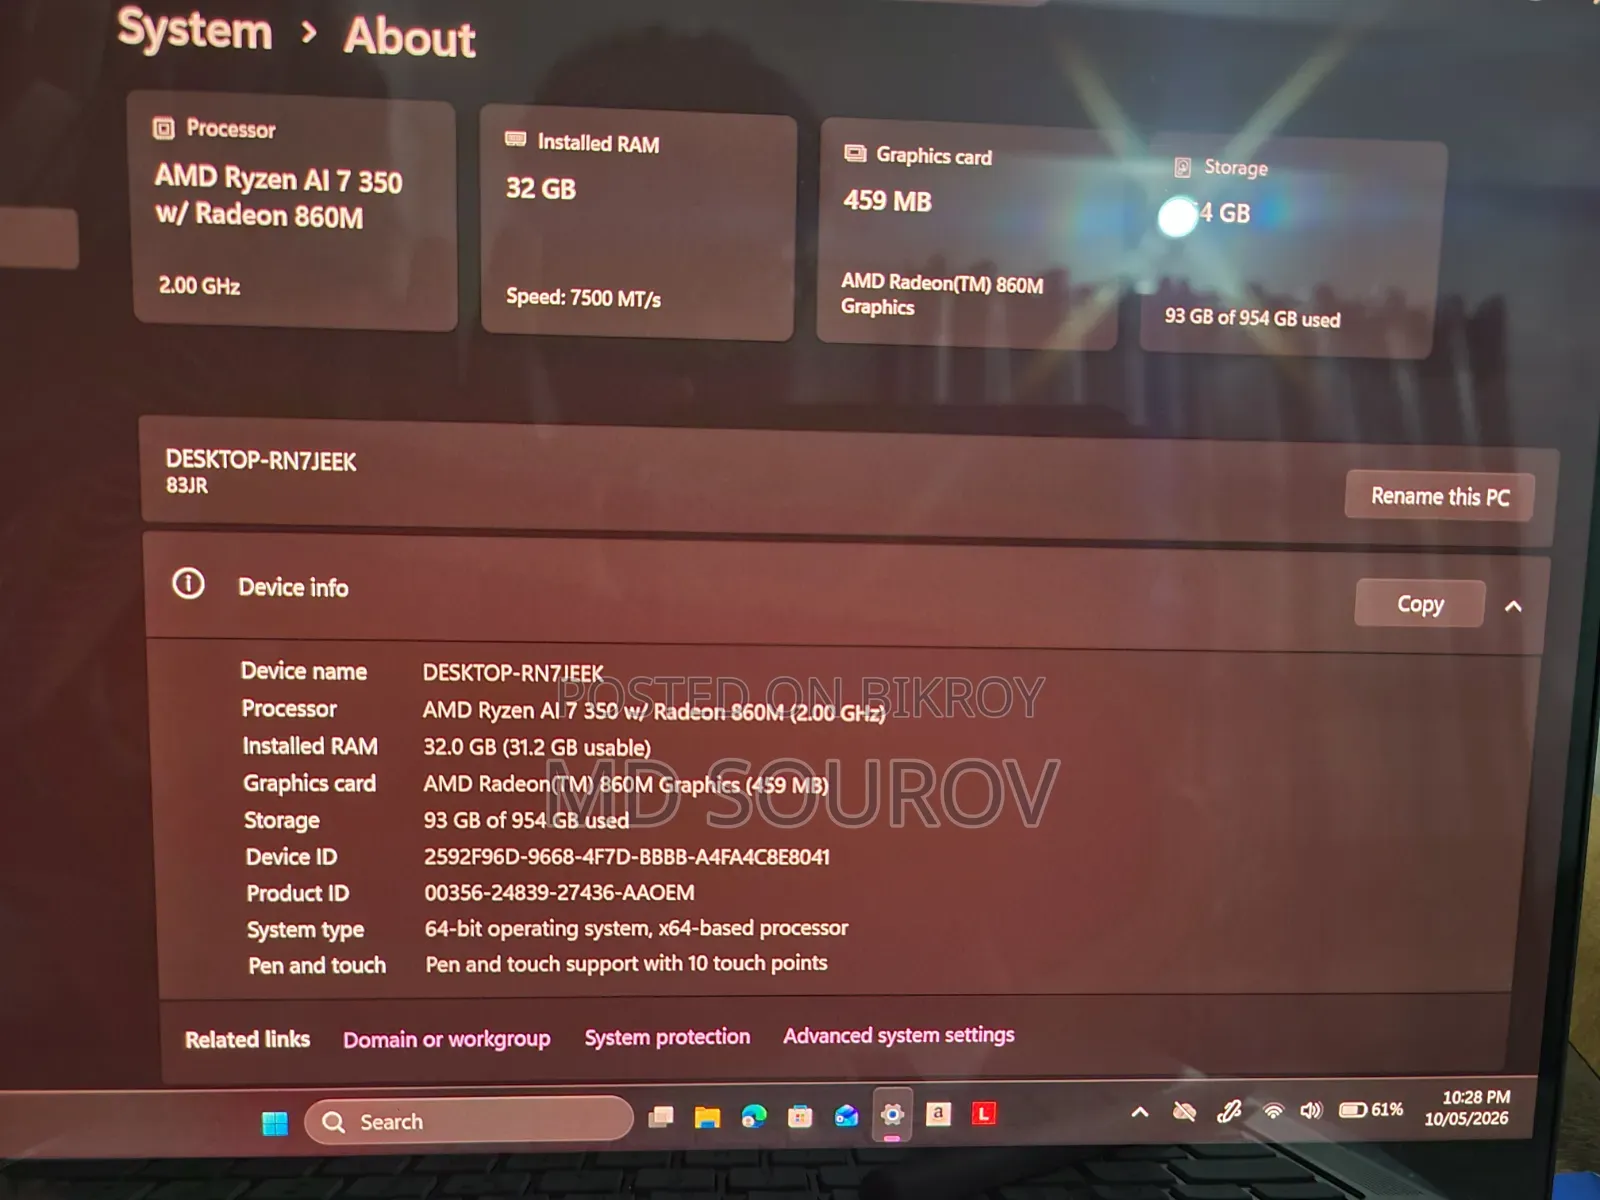Show hidden system tray icons

click(x=1139, y=1112)
